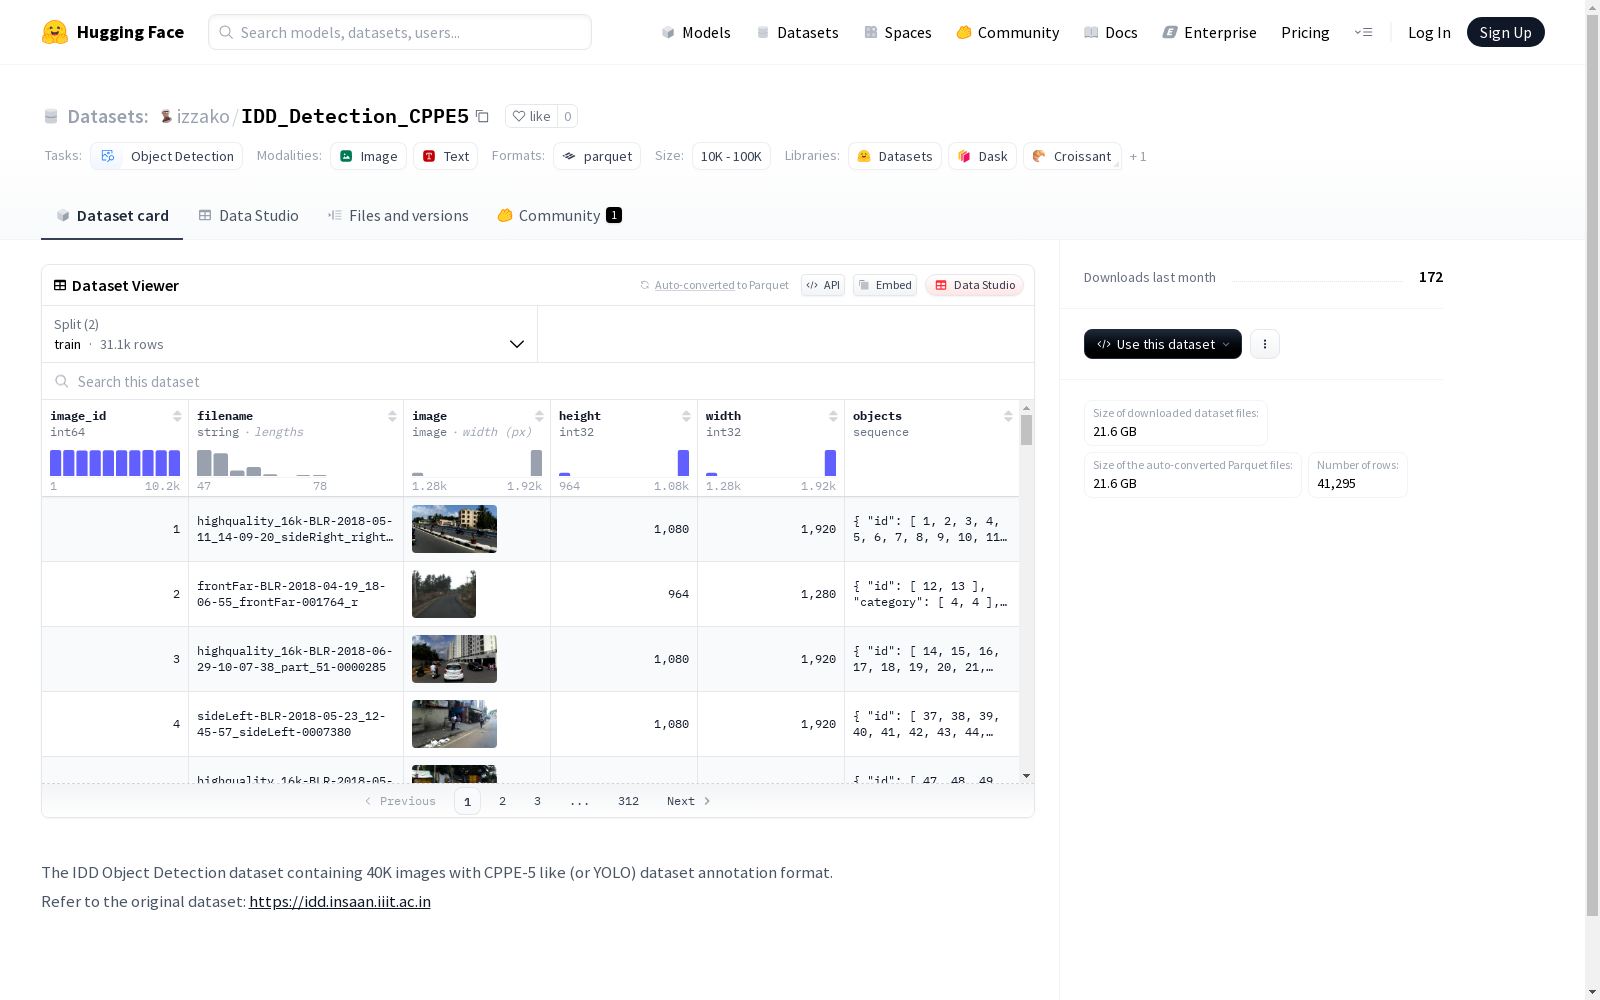The image size is (1600, 1000).
Task: Open the Community tab with 1 discussion
Action: click(560, 216)
